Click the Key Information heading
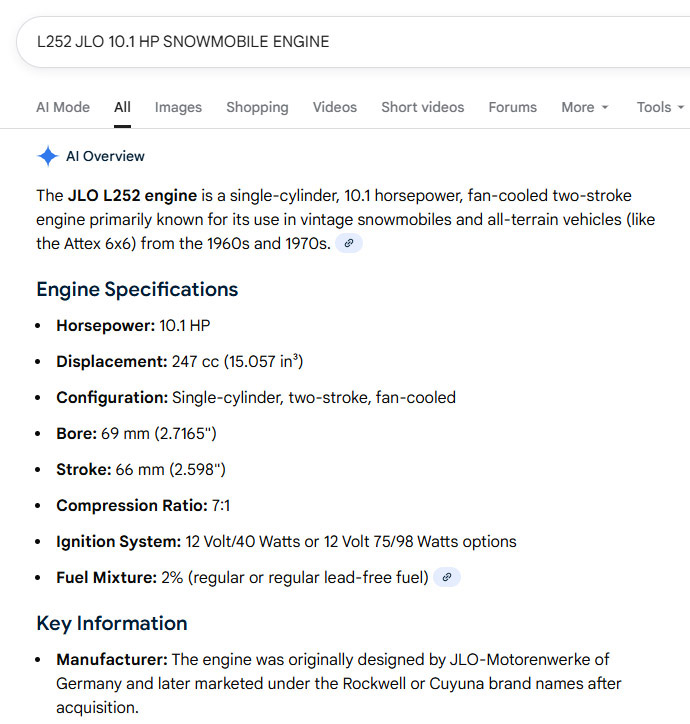This screenshot has width=690, height=724. tap(112, 623)
